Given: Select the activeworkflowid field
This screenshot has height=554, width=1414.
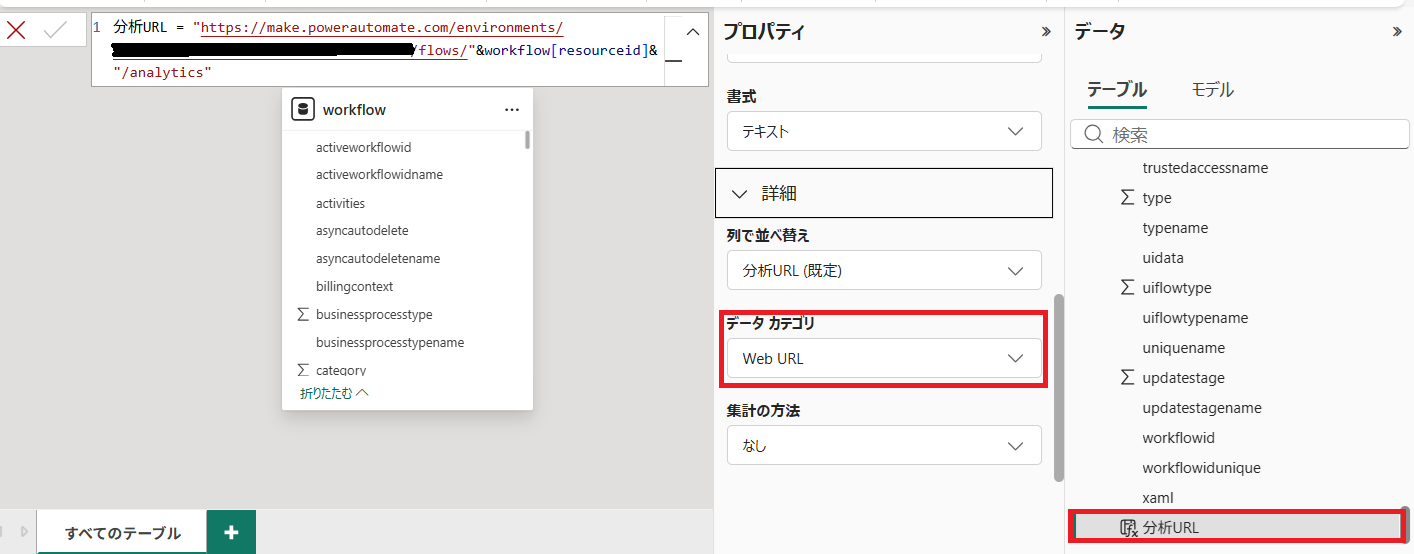Looking at the screenshot, I should [364, 147].
